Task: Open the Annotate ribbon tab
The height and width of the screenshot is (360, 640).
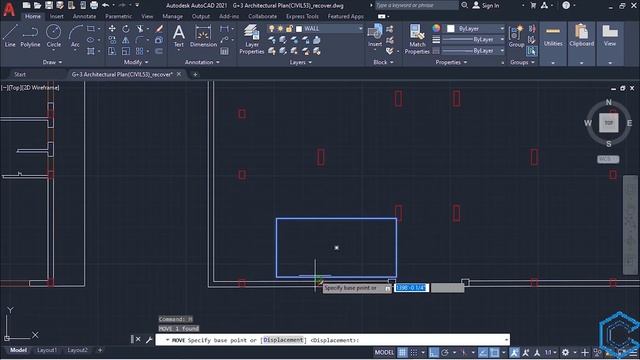Action: pos(84,16)
